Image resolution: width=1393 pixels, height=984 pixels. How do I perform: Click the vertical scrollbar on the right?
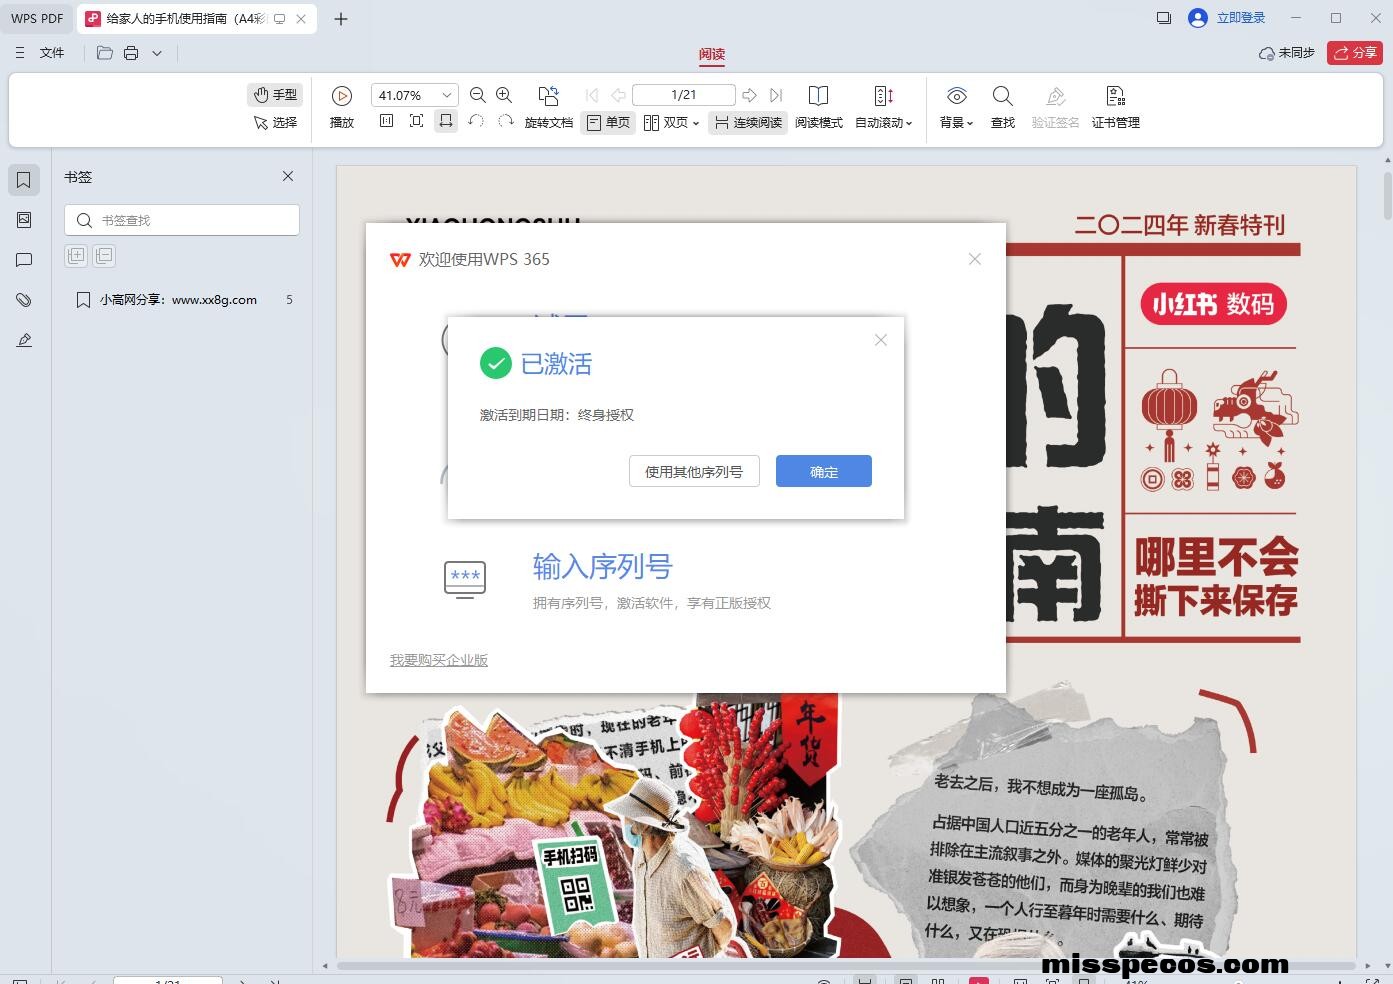pos(1387,196)
